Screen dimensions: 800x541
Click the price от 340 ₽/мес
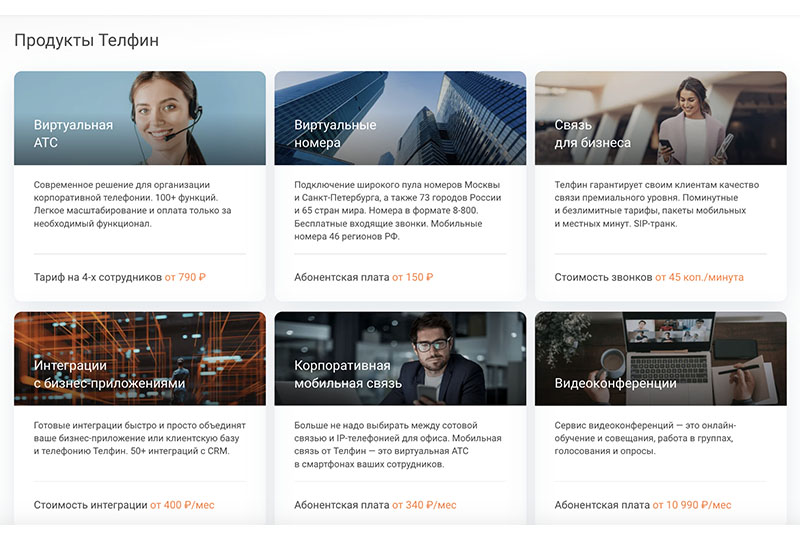[424, 505]
